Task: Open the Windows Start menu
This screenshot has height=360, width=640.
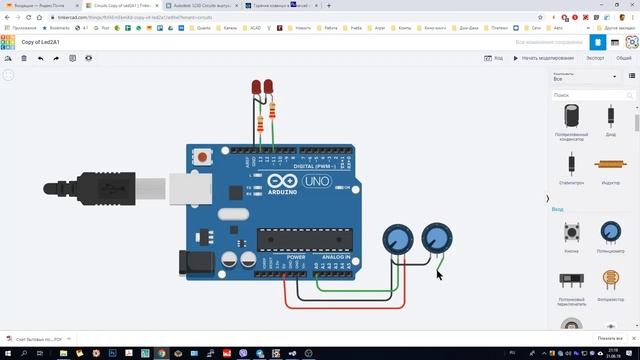Action: [8, 353]
